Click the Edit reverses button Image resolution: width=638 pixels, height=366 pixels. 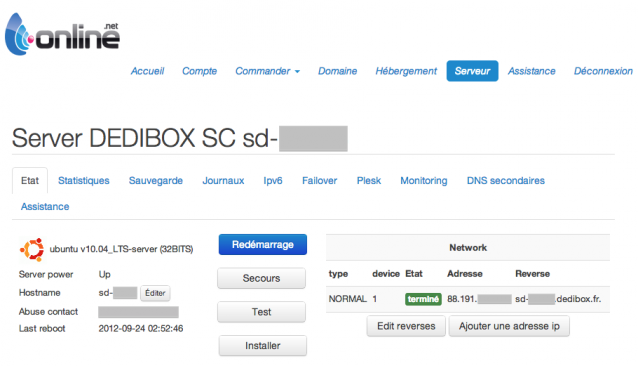point(406,326)
